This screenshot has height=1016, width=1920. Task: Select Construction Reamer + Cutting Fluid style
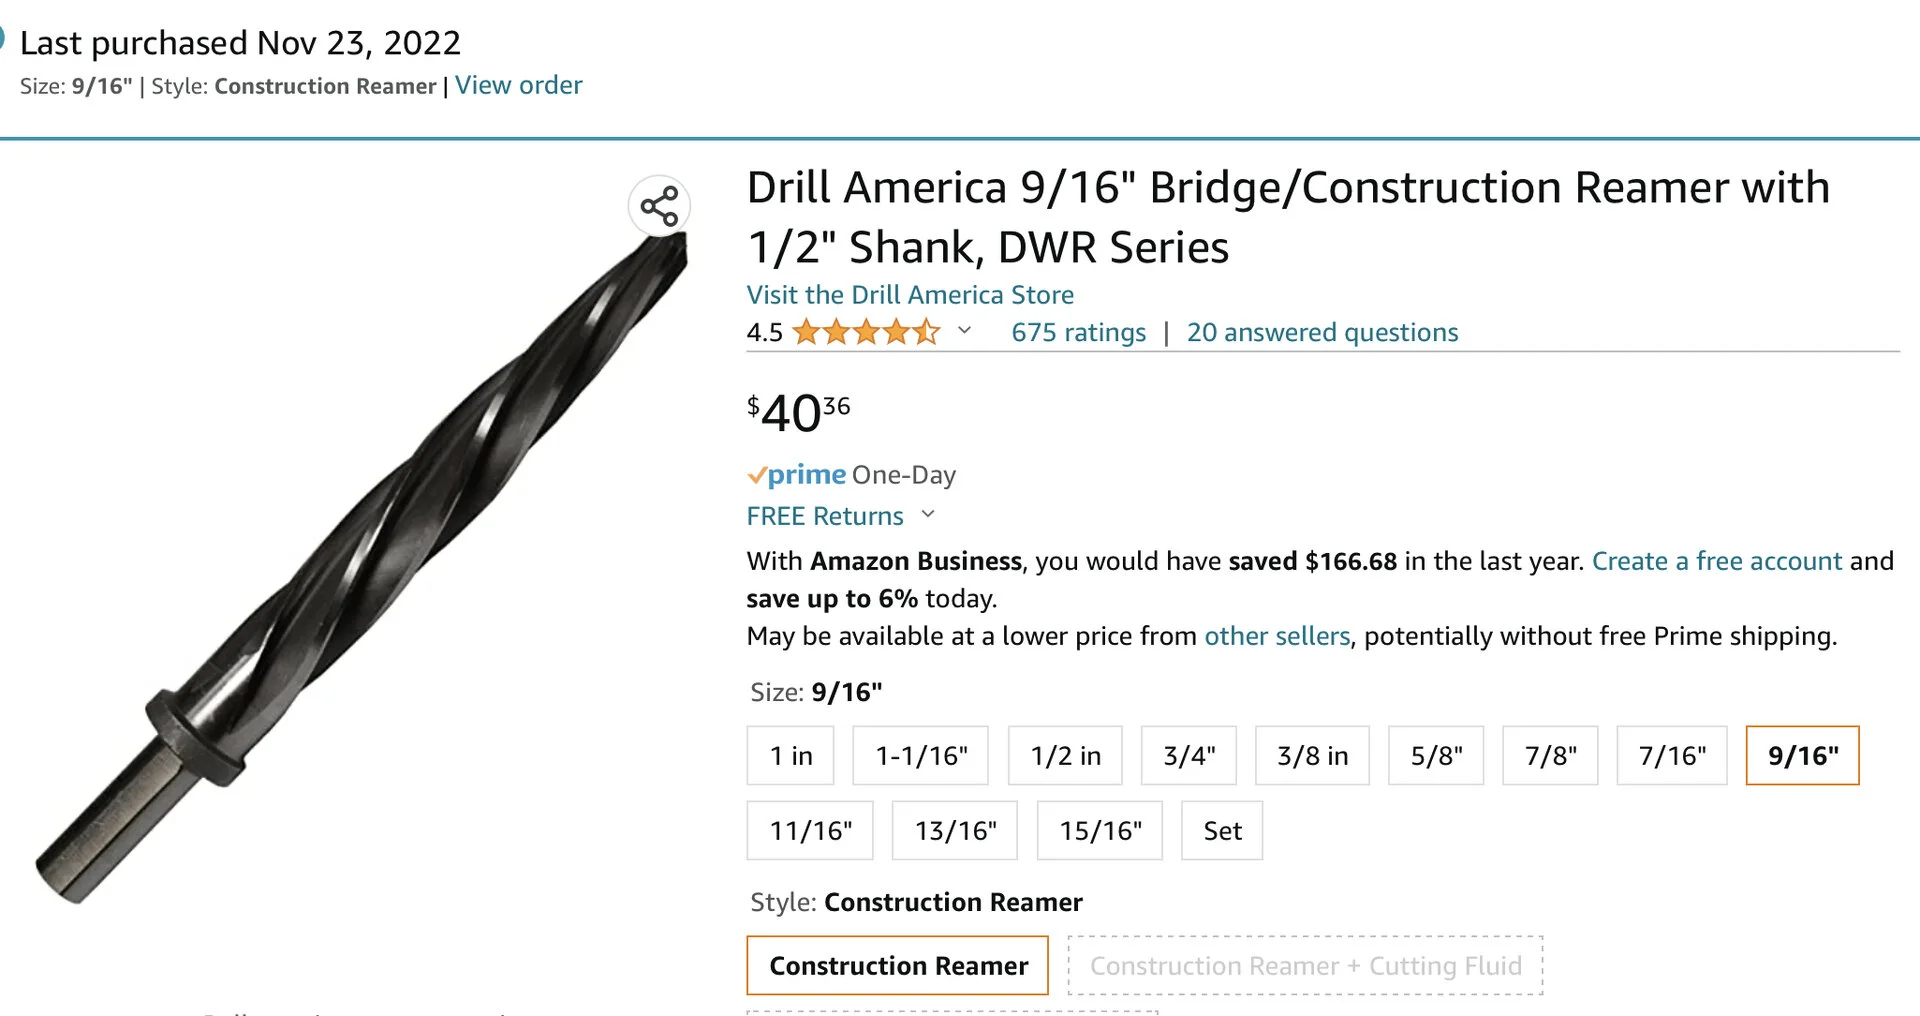1305,966
